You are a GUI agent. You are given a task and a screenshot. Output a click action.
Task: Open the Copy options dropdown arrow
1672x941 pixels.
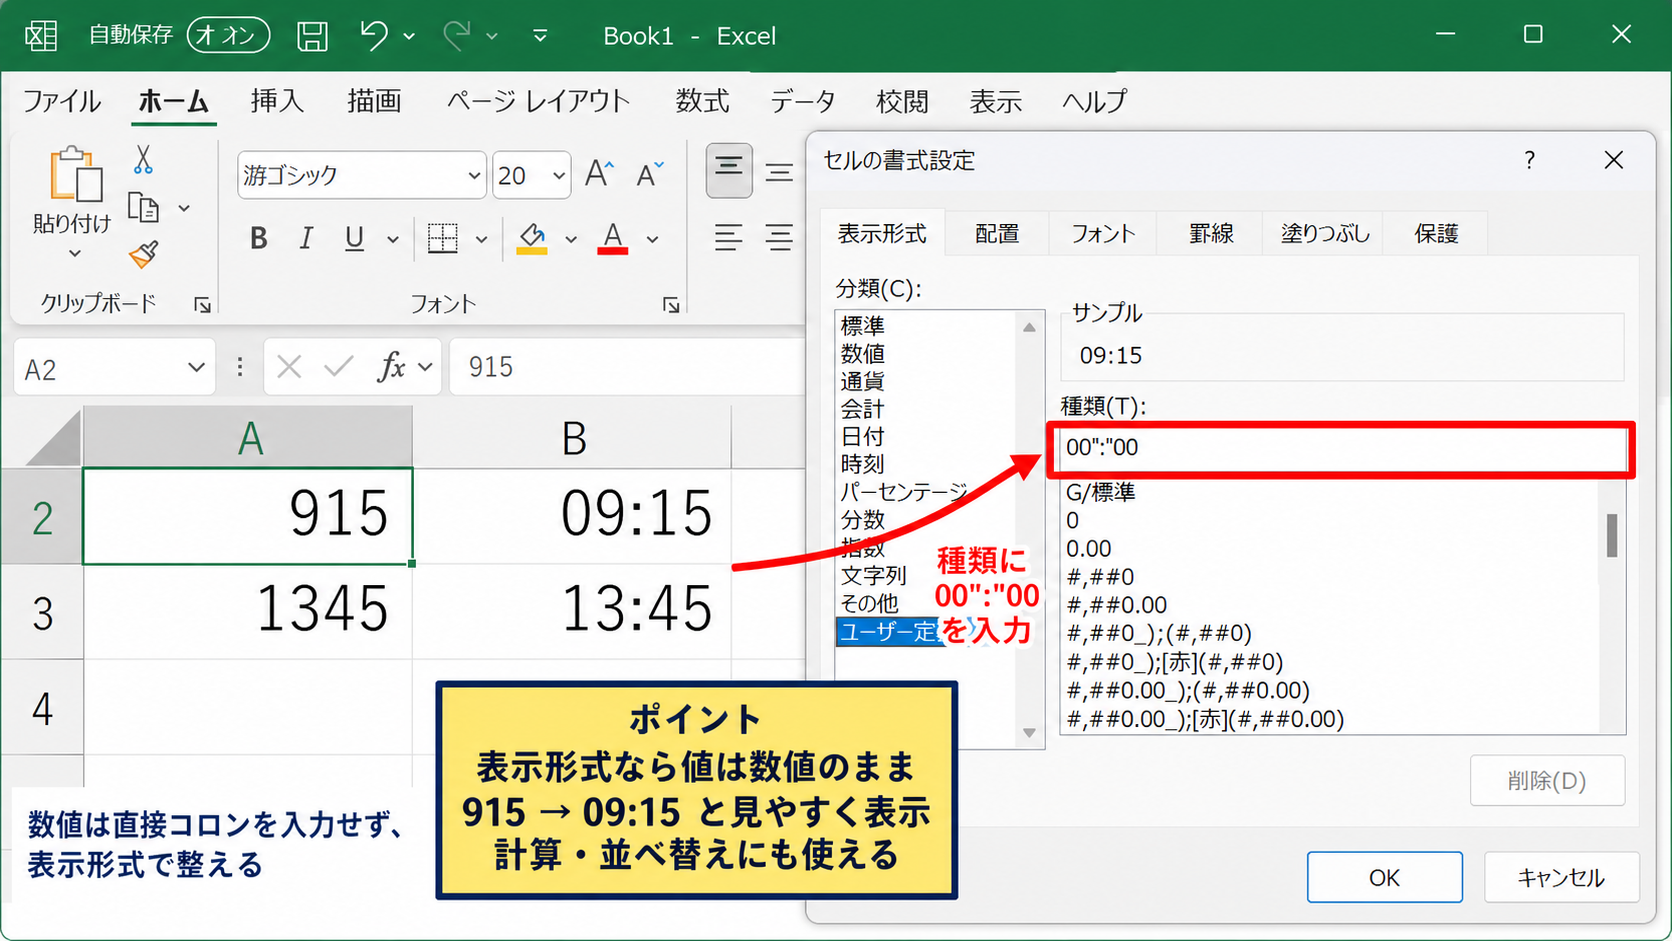pos(184,208)
